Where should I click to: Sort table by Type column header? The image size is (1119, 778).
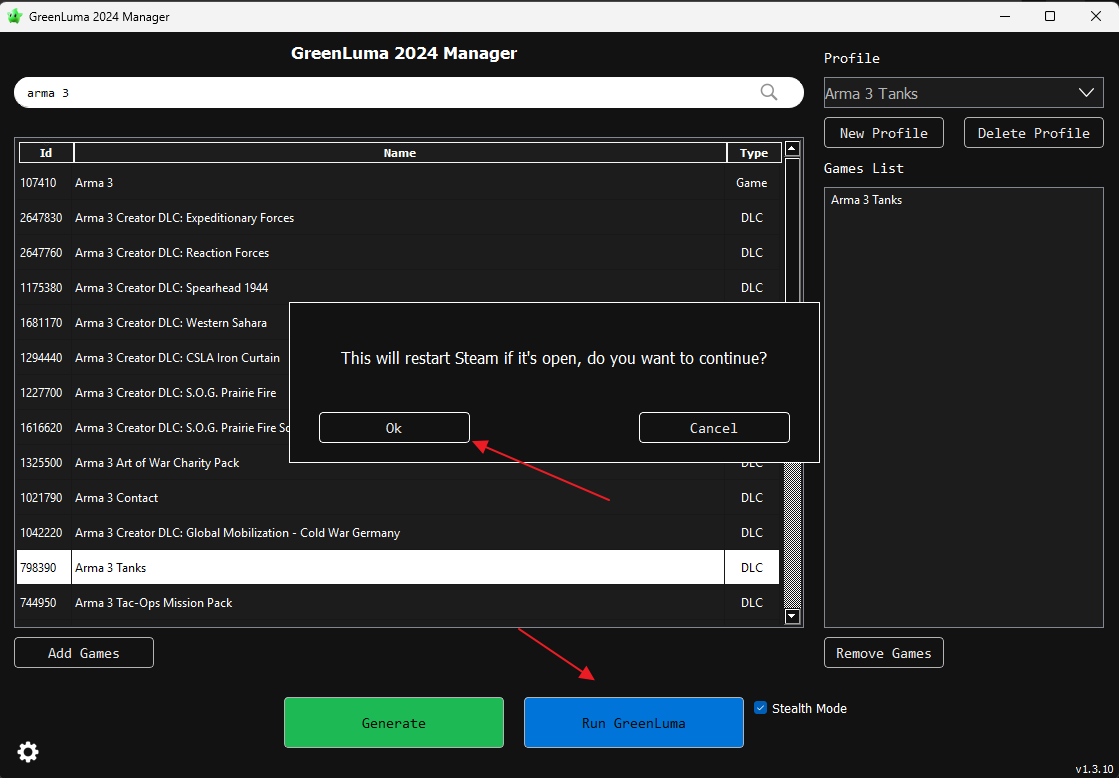753,153
